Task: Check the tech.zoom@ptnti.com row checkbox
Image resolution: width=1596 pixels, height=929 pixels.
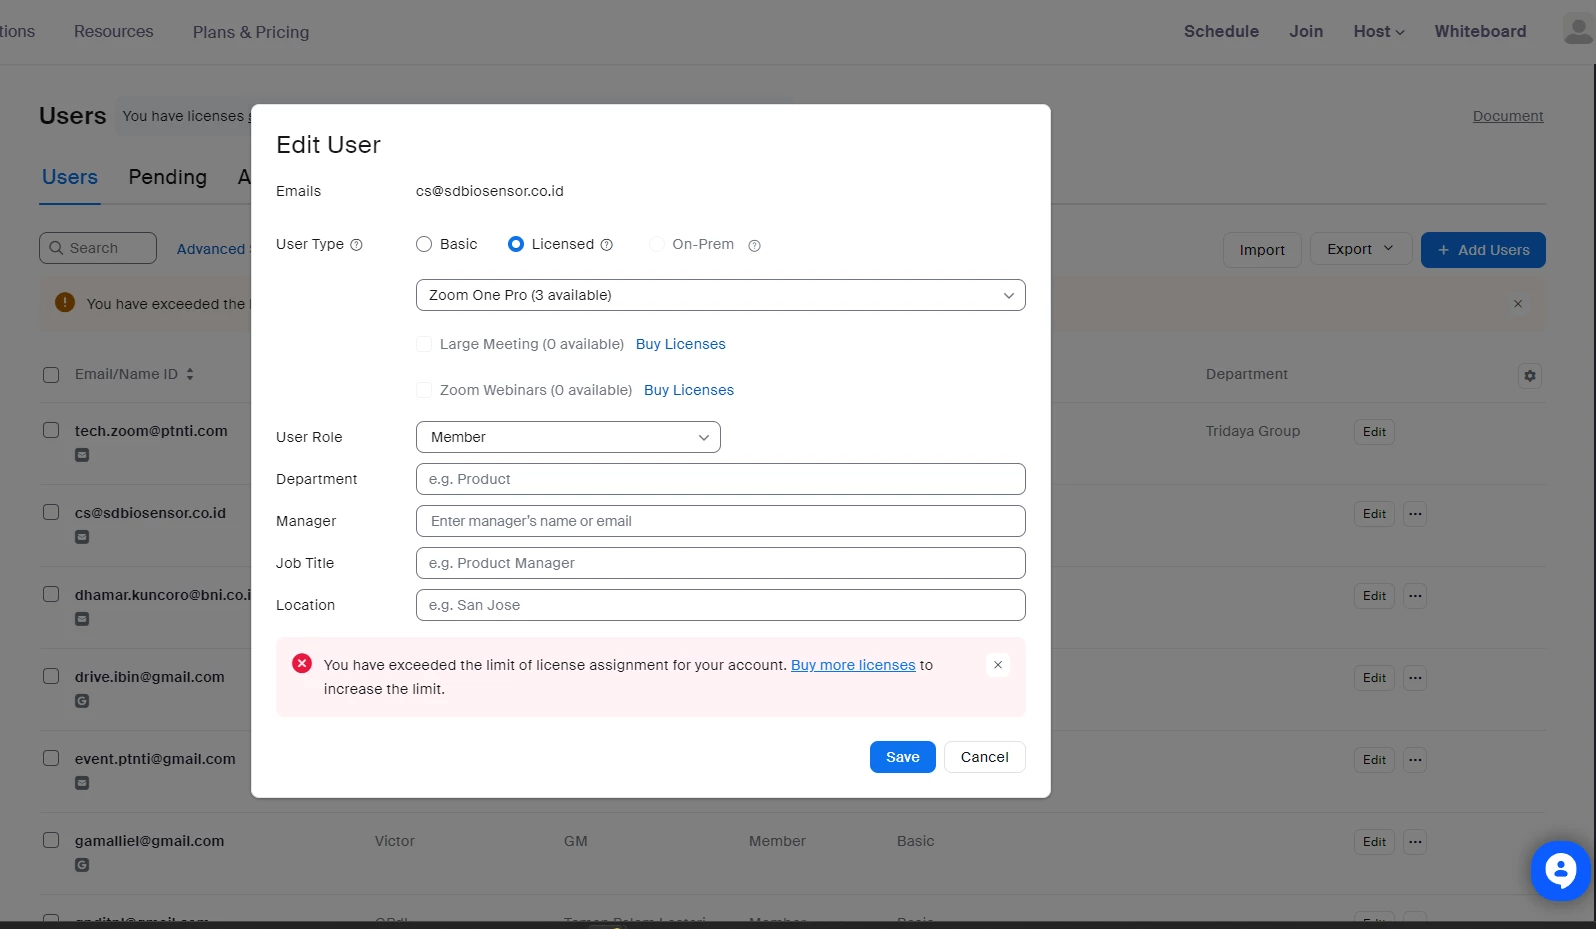Action: click(51, 430)
